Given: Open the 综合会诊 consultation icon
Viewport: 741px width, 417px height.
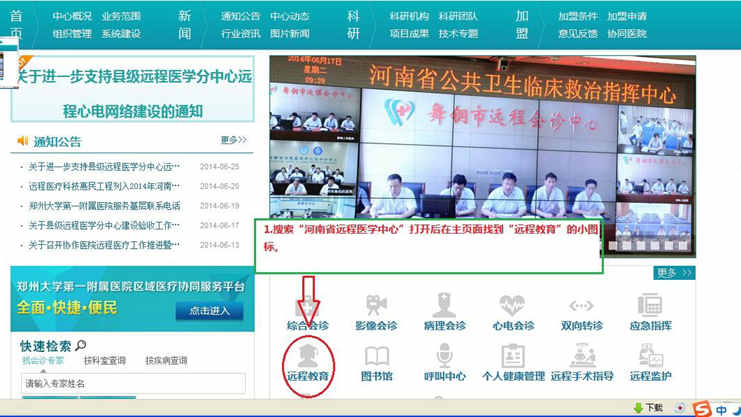Looking at the screenshot, I should click(x=308, y=305).
